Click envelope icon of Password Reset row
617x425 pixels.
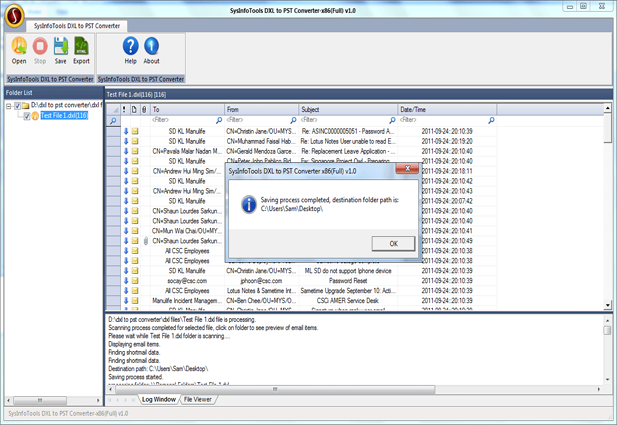tap(135, 281)
